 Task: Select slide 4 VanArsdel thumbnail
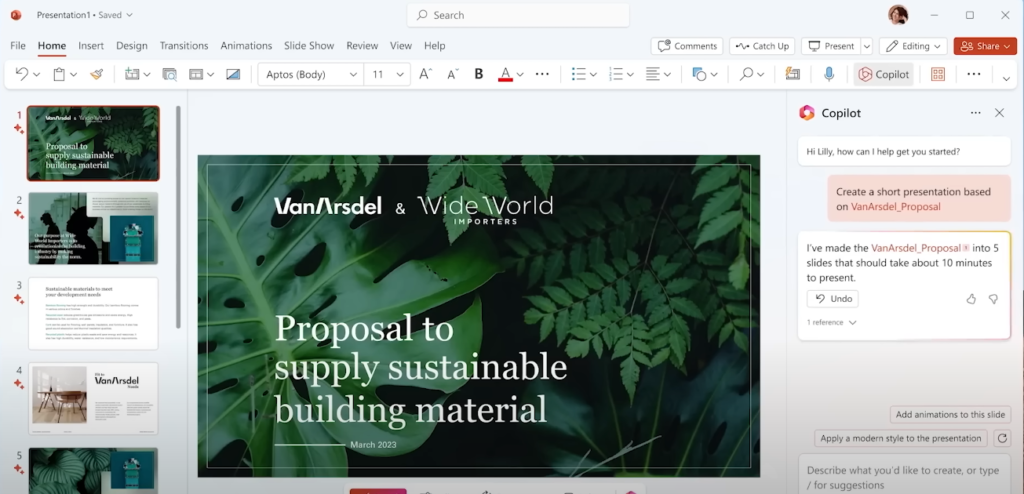93,398
